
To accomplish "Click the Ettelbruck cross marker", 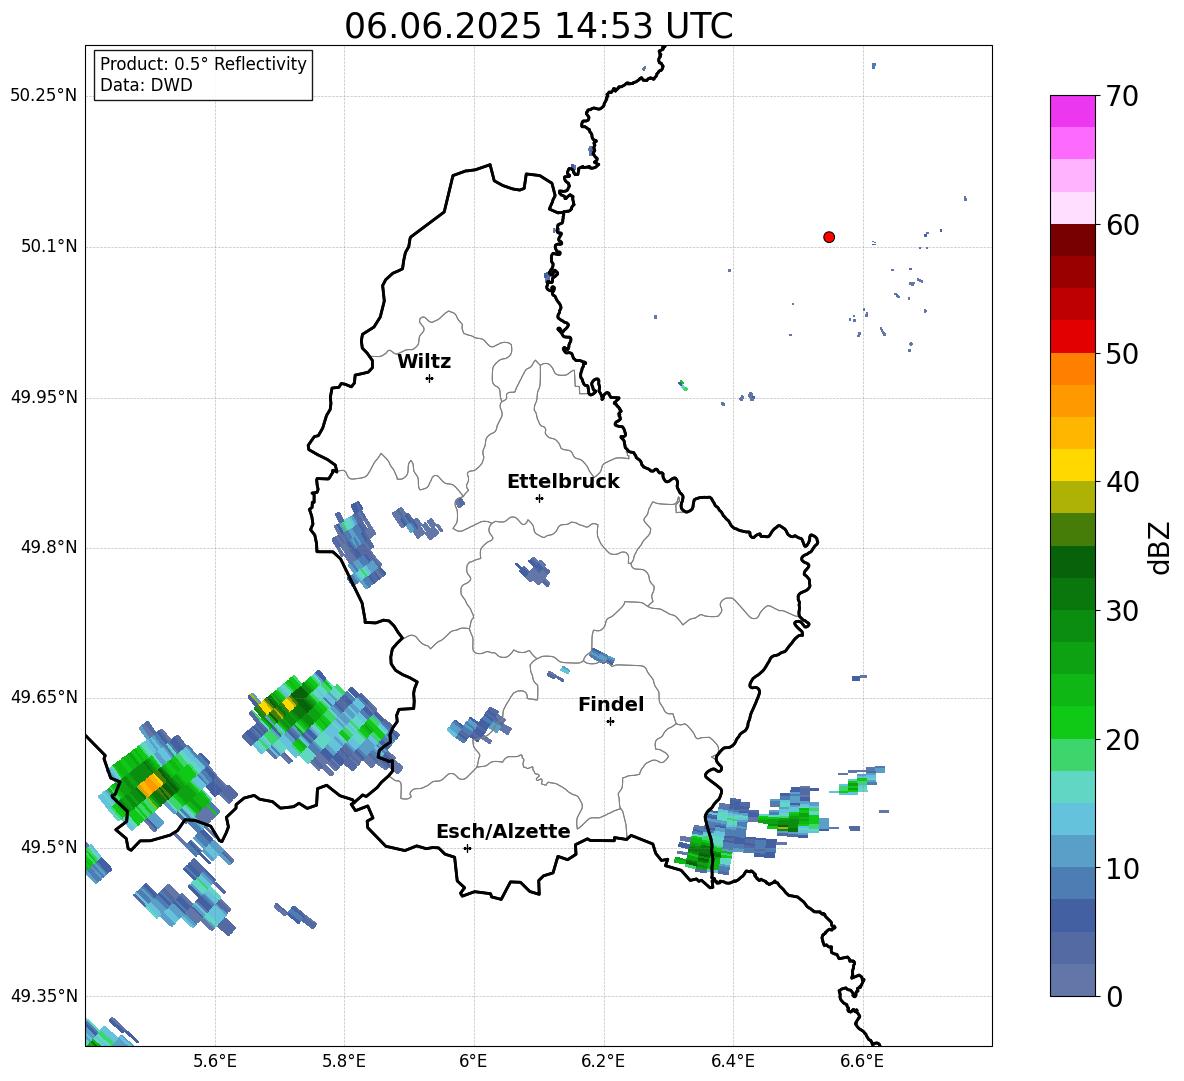I will coord(539,498).
